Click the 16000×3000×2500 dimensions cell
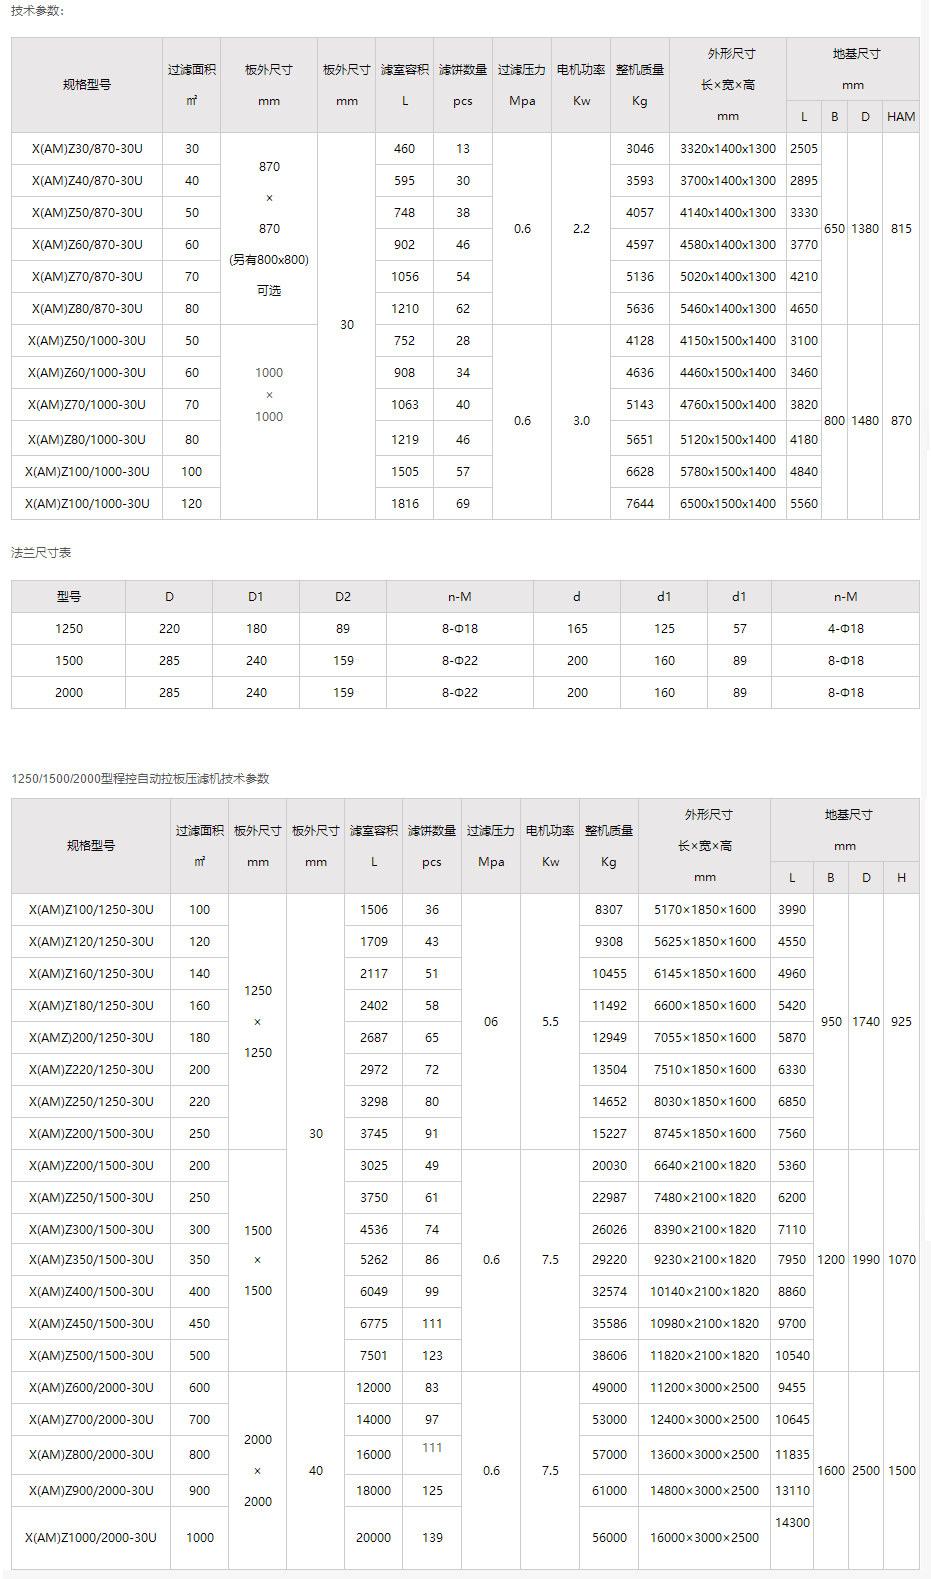 point(705,1538)
